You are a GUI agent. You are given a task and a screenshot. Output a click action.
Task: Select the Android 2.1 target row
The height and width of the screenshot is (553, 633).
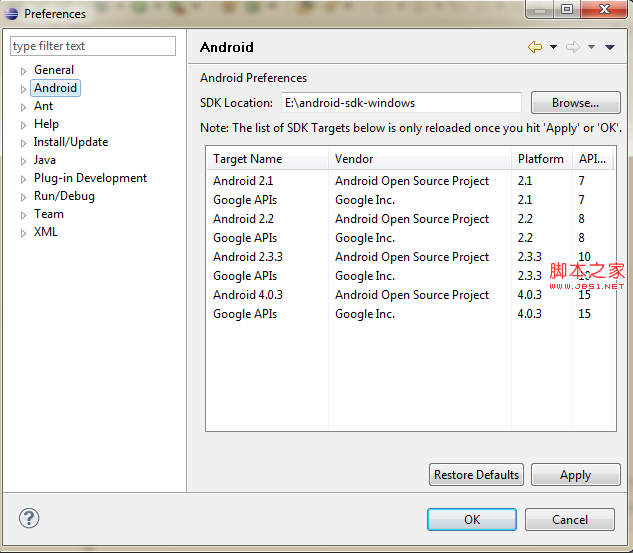411,180
